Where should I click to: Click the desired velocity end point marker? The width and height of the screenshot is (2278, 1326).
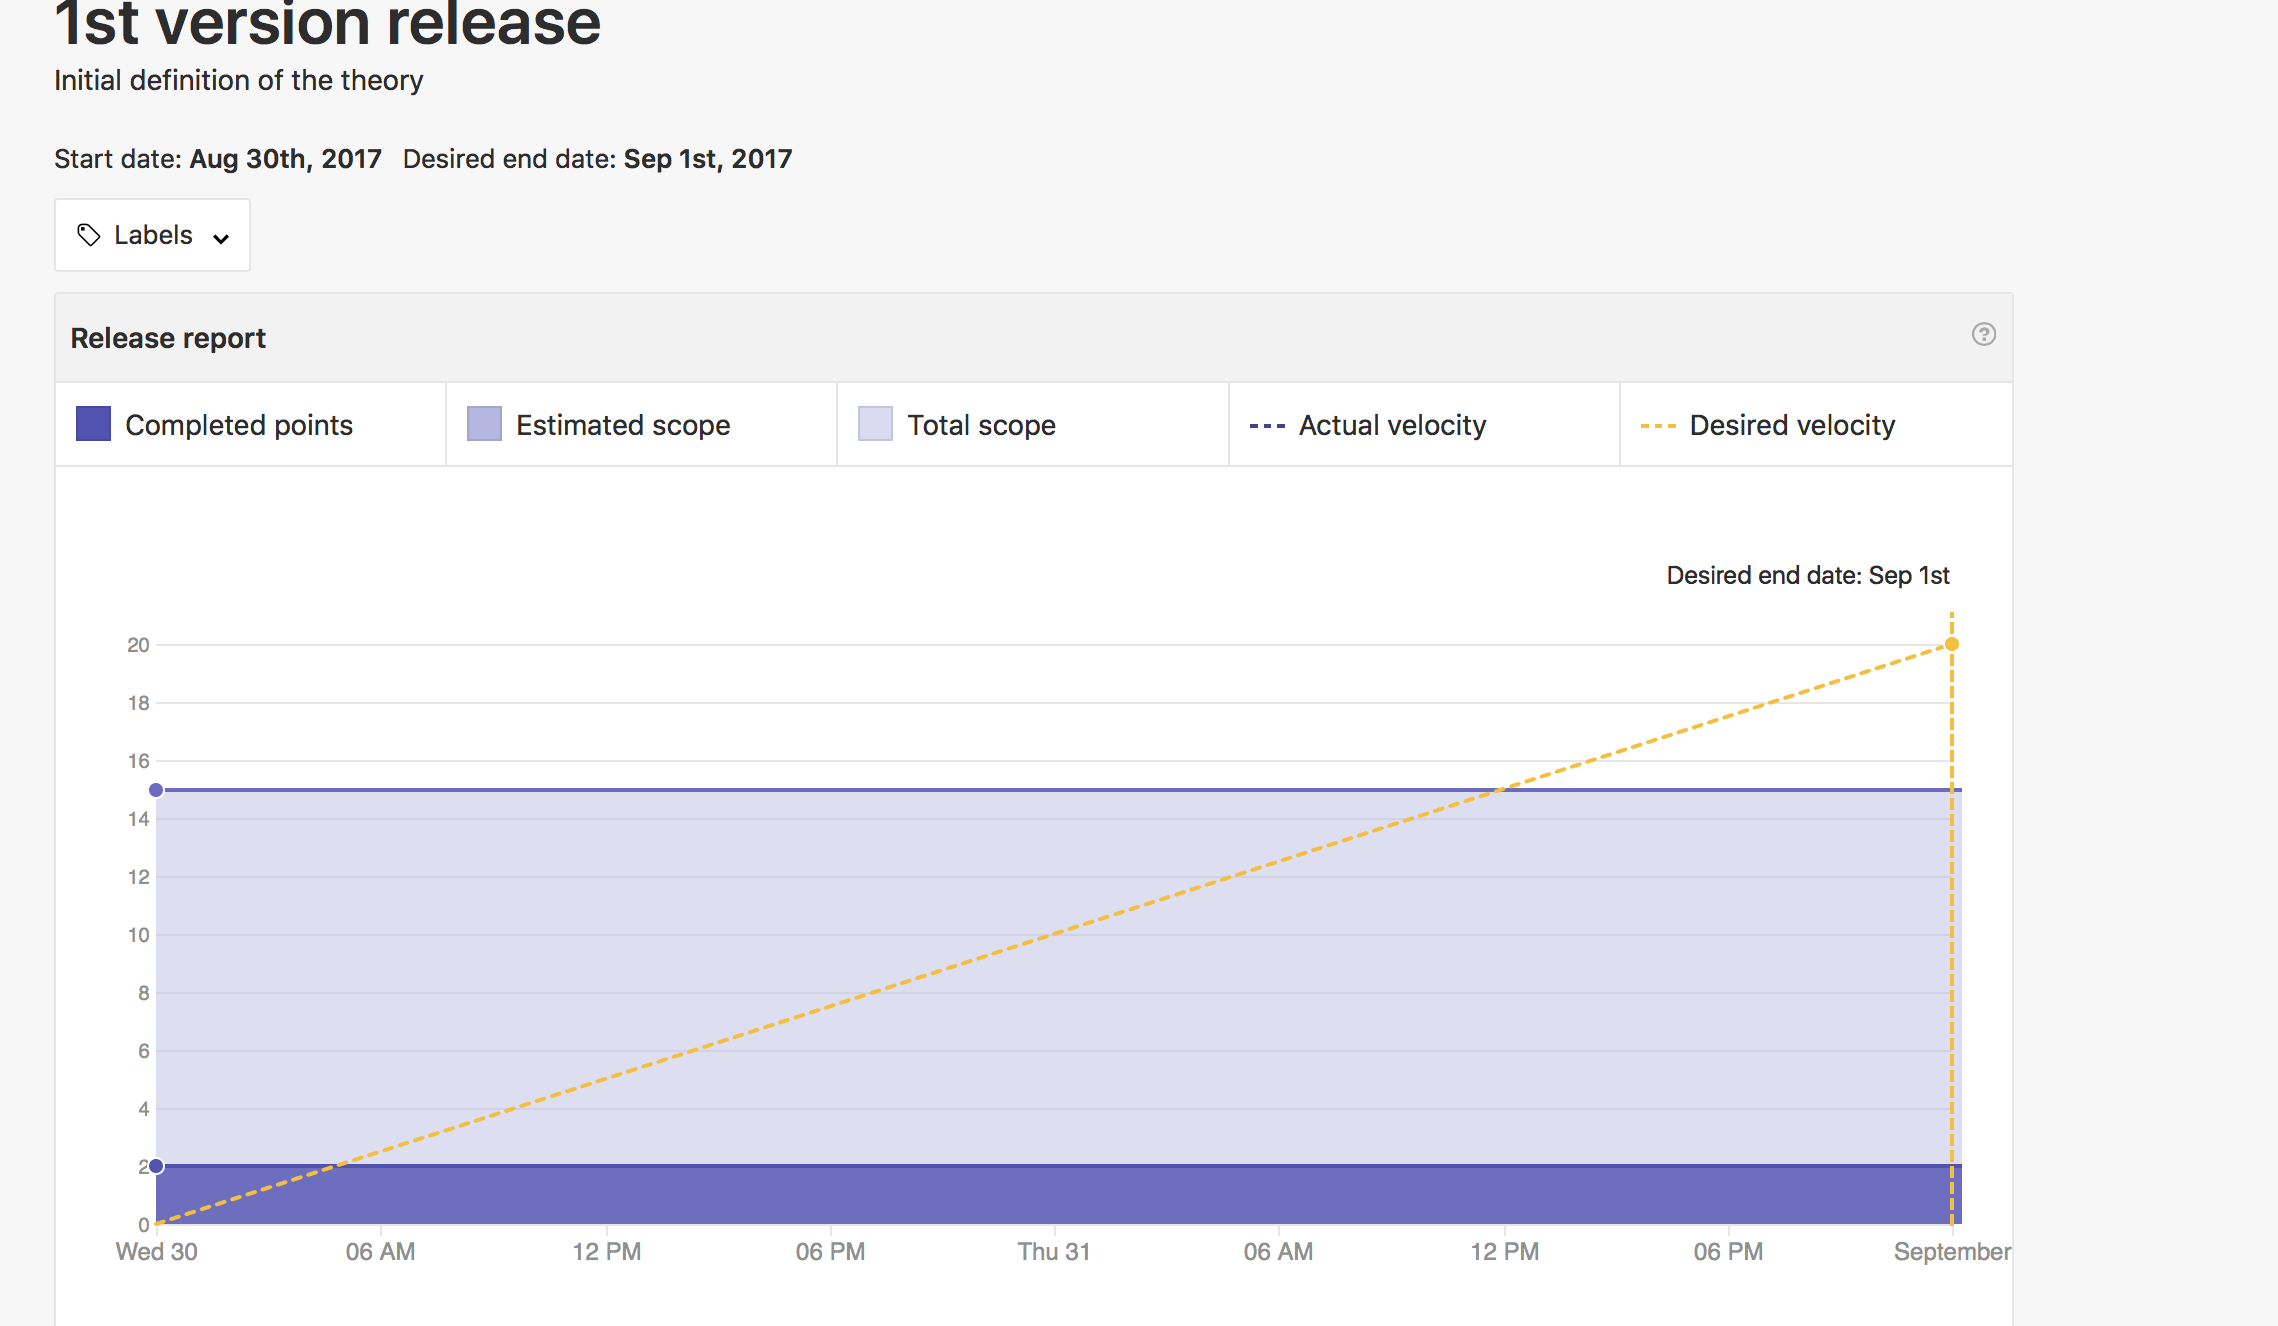pyautogui.click(x=1951, y=644)
